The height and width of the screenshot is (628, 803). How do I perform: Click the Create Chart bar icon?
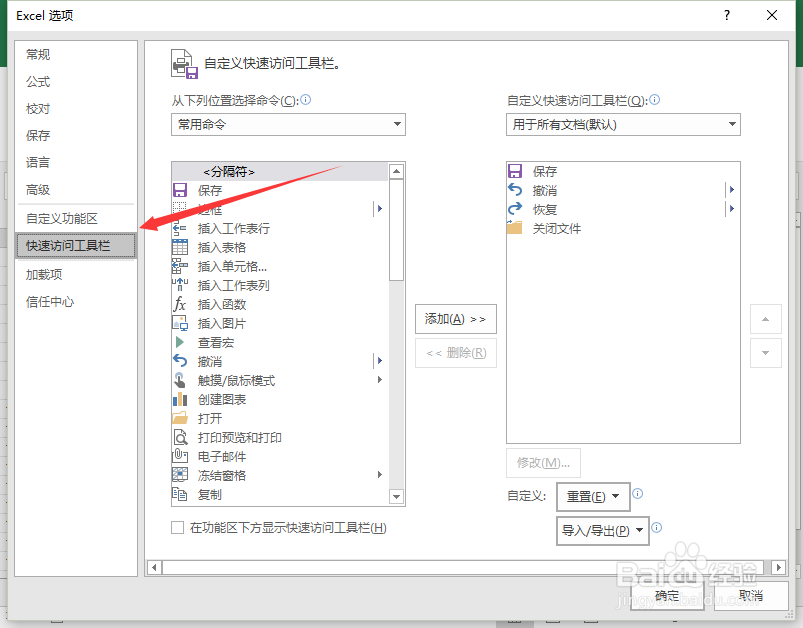(180, 399)
